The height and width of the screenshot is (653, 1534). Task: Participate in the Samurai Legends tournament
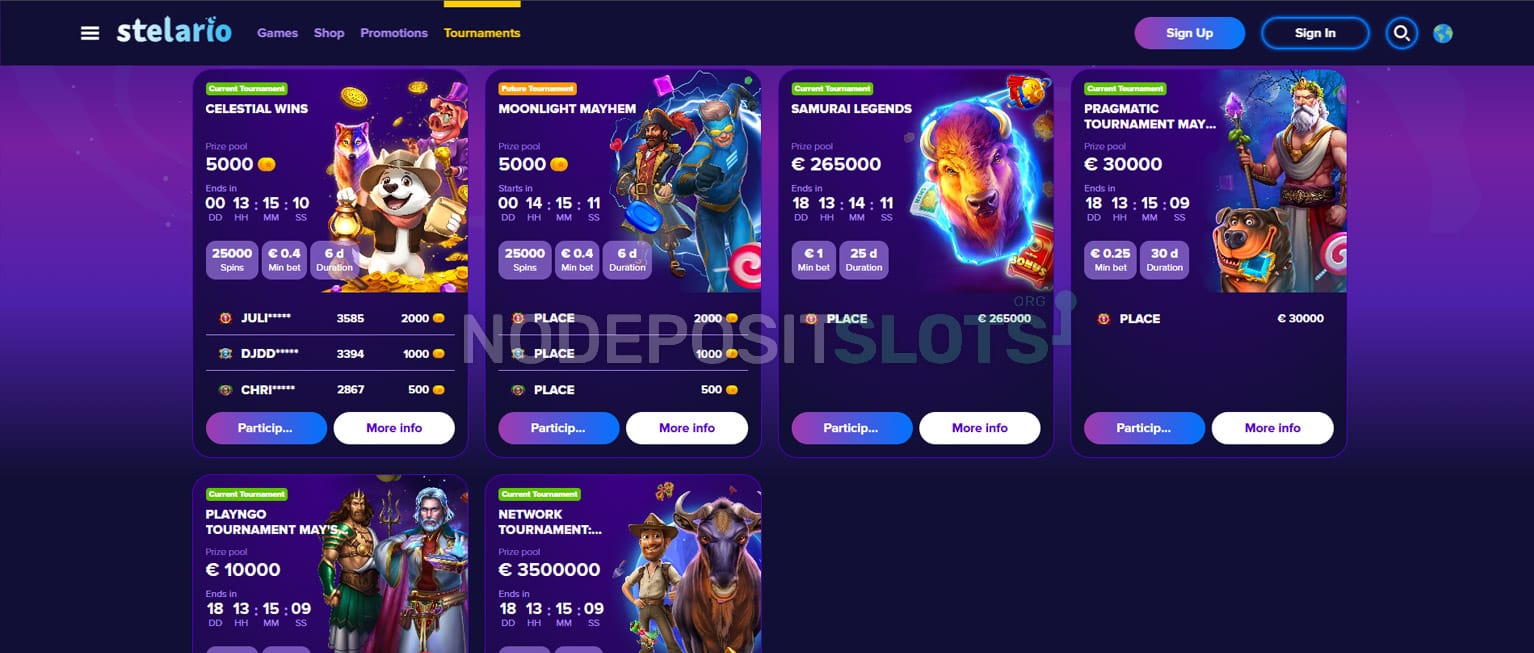tap(851, 428)
